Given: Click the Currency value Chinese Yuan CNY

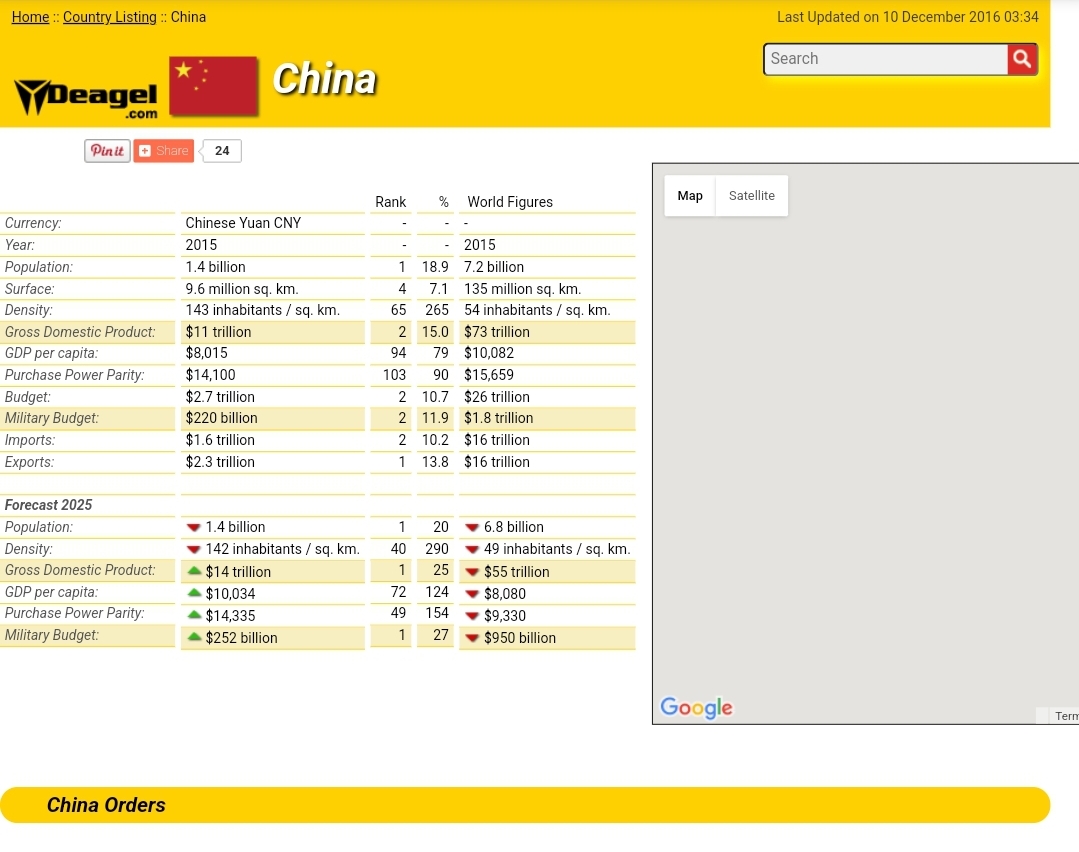Looking at the screenshot, I should point(243,223).
